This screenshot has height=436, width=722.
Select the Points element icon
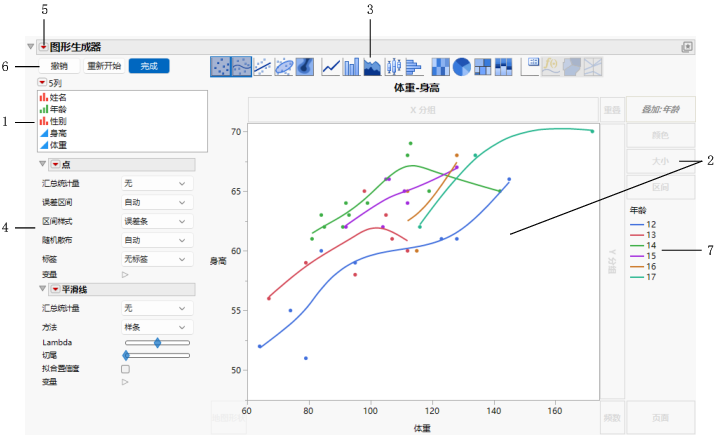click(x=221, y=67)
